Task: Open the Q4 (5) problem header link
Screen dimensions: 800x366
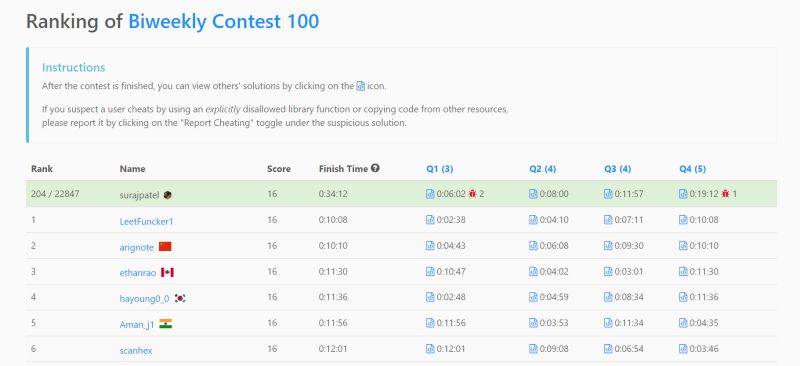Action: [693, 169]
